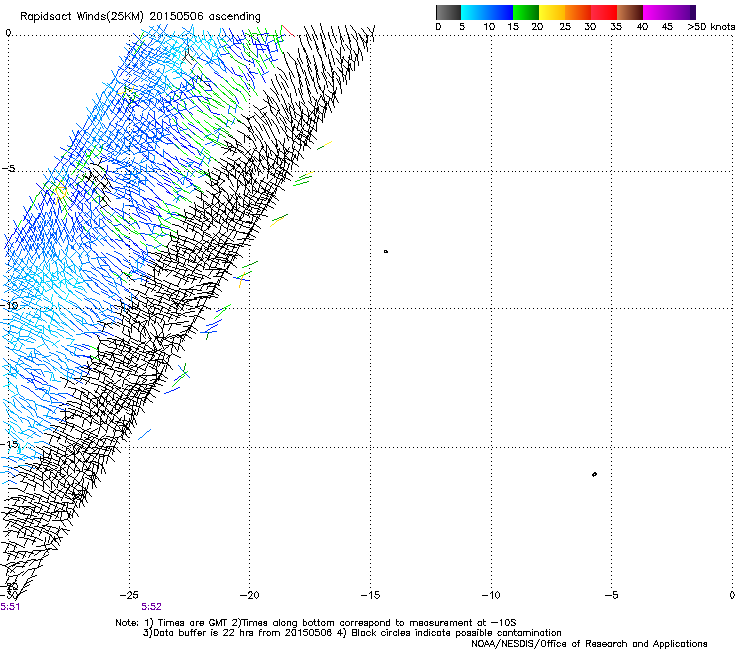Click the purple '5:51' time label

10,607
